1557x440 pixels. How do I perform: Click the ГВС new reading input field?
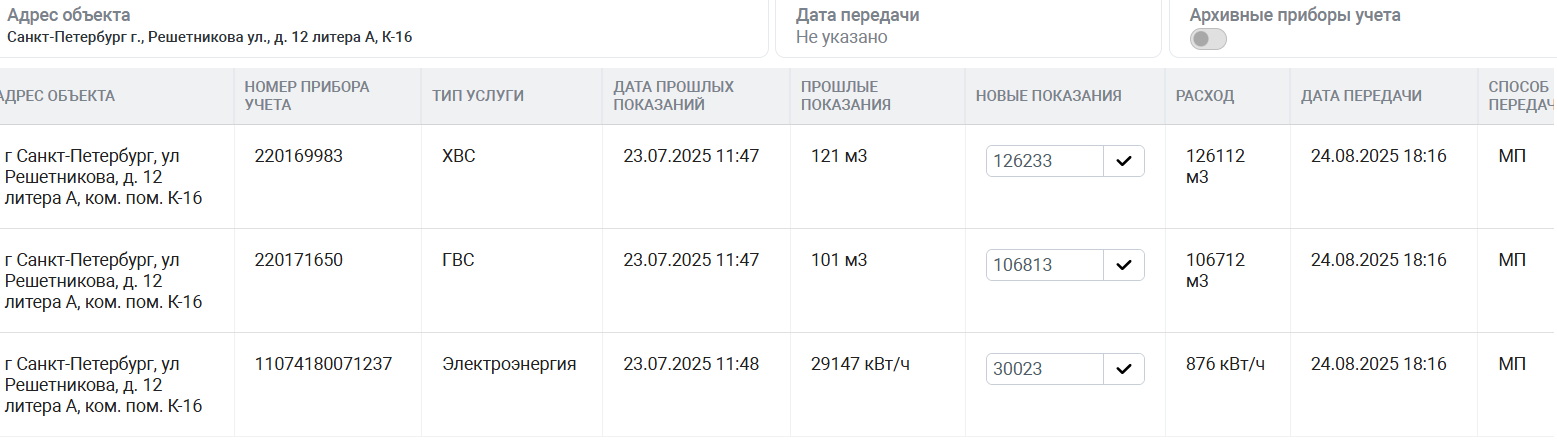tap(1045, 265)
